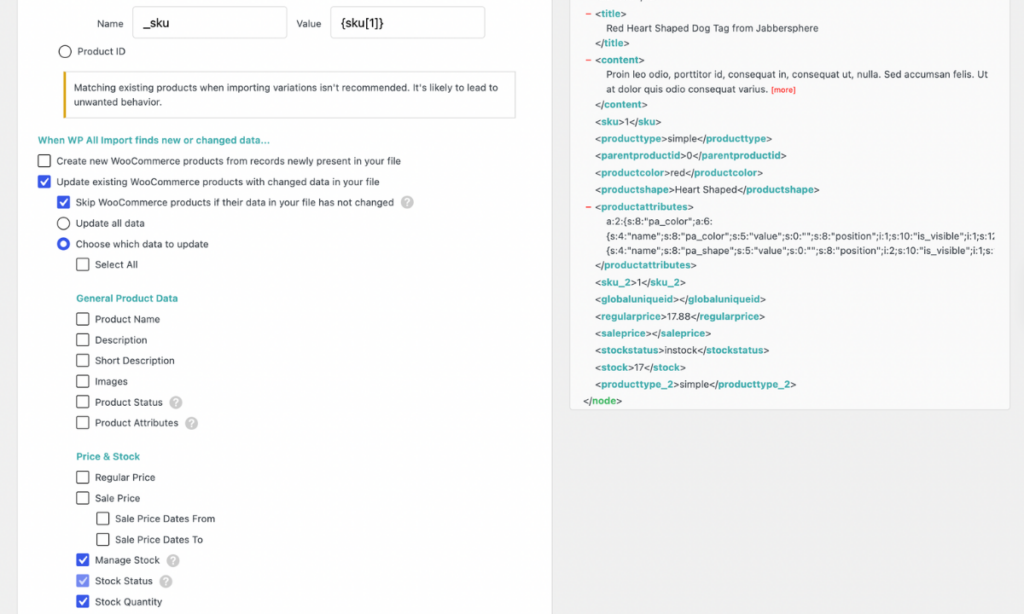The width and height of the screenshot is (1024, 614).
Task: Click the Price & Stock heading
Action: pyautogui.click(x=108, y=457)
